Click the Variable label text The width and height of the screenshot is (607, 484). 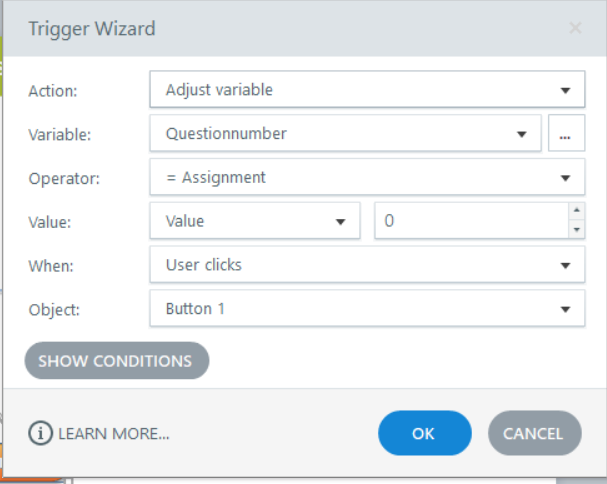60,135
